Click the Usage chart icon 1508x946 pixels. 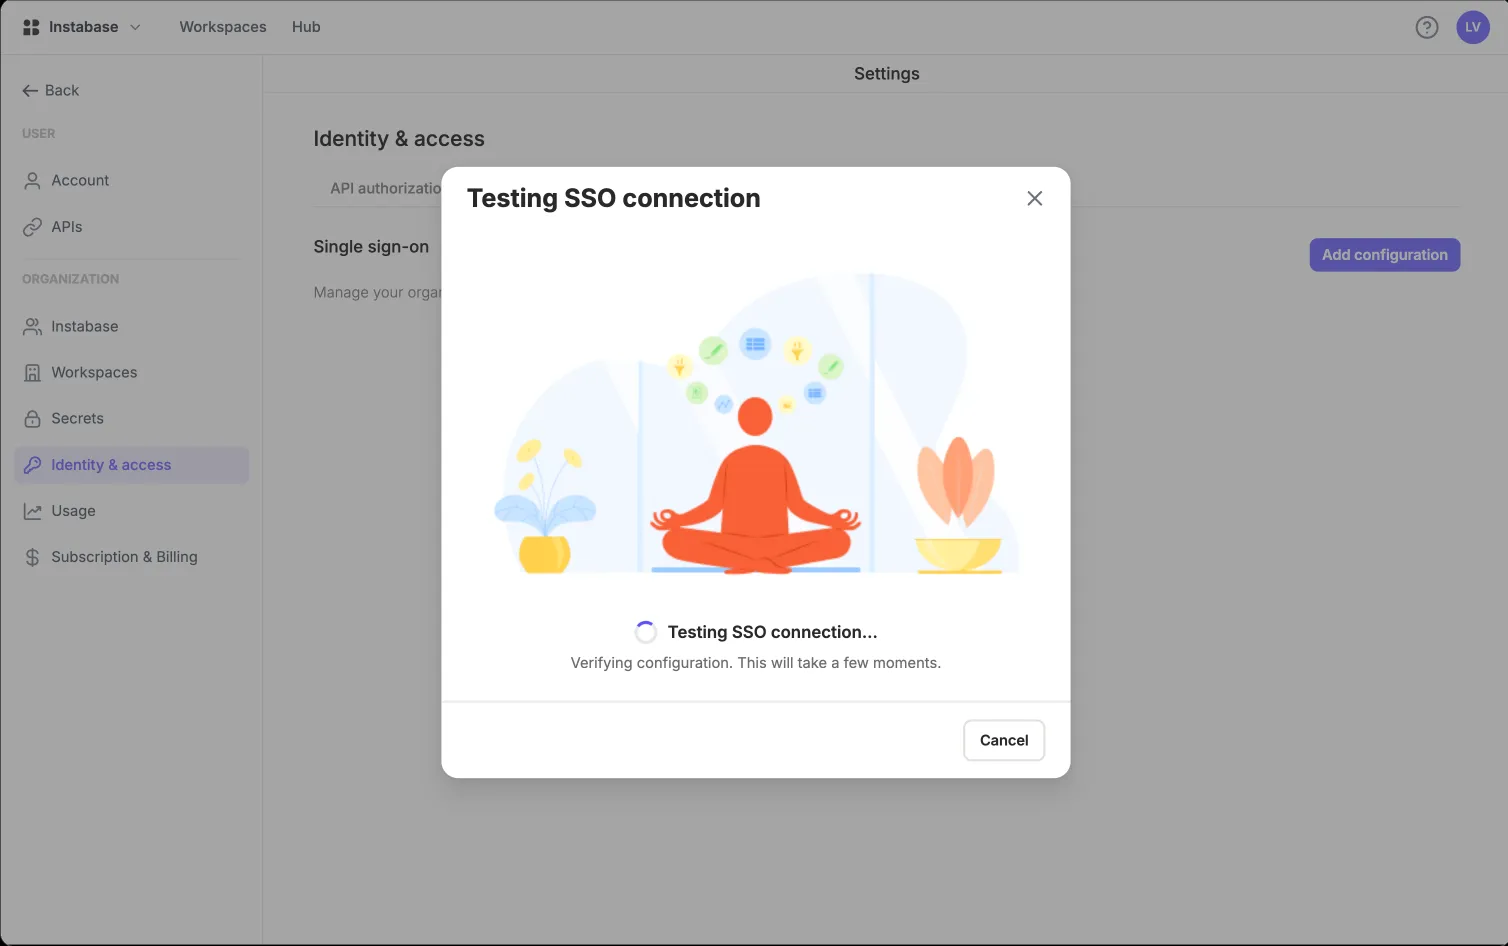[x=32, y=511]
